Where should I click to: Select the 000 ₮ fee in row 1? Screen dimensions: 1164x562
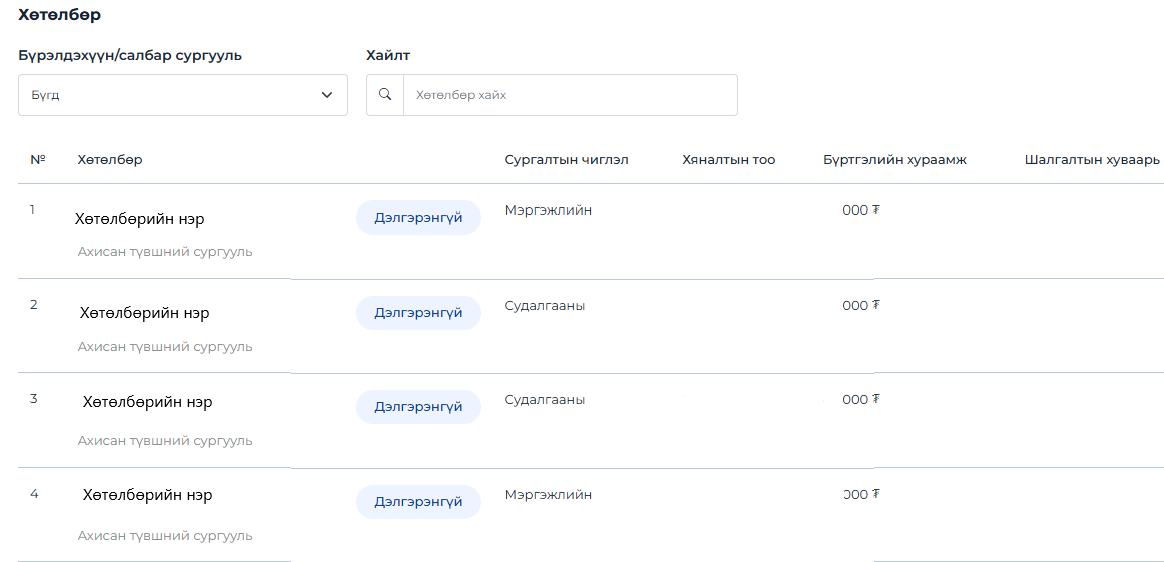coord(861,210)
